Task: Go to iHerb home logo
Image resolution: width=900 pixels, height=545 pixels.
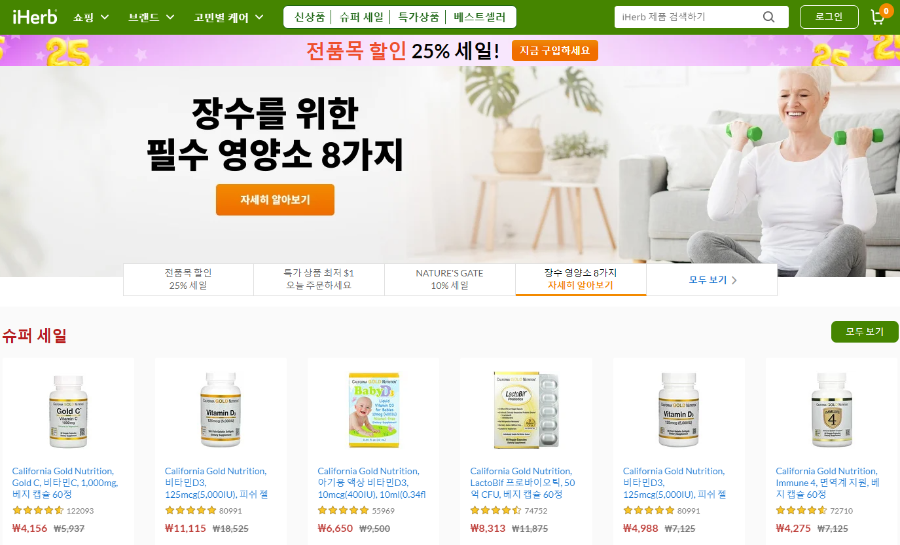Action: tap(35, 17)
